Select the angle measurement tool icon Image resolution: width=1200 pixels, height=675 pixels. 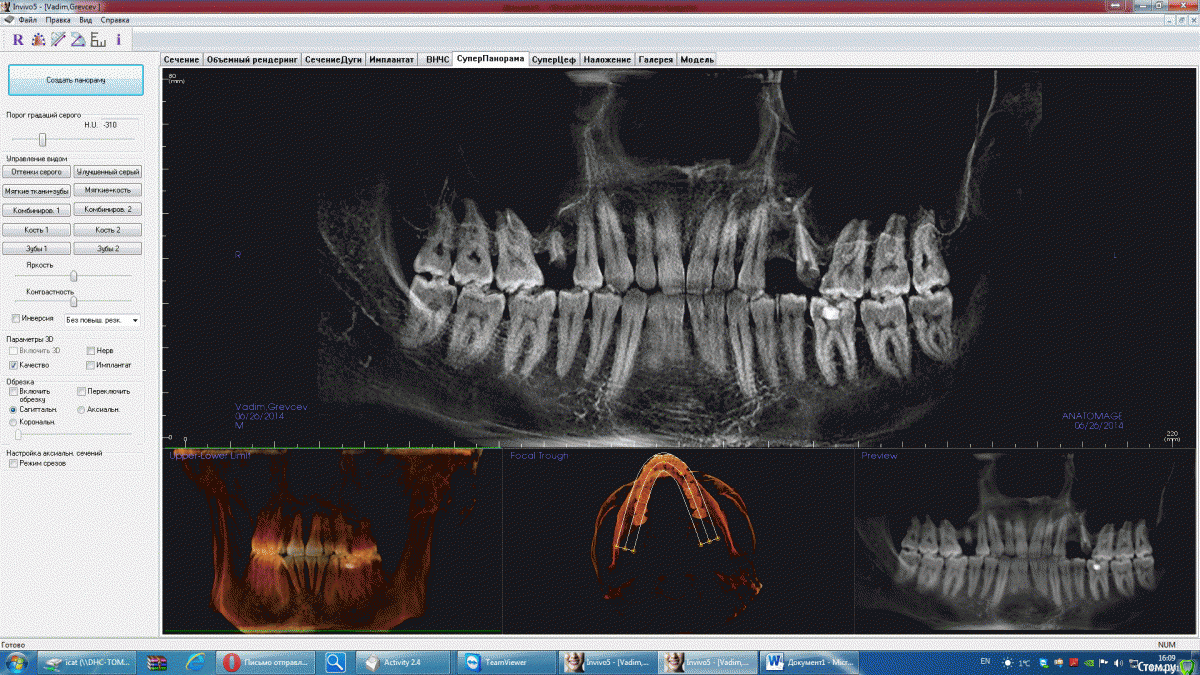pos(78,40)
